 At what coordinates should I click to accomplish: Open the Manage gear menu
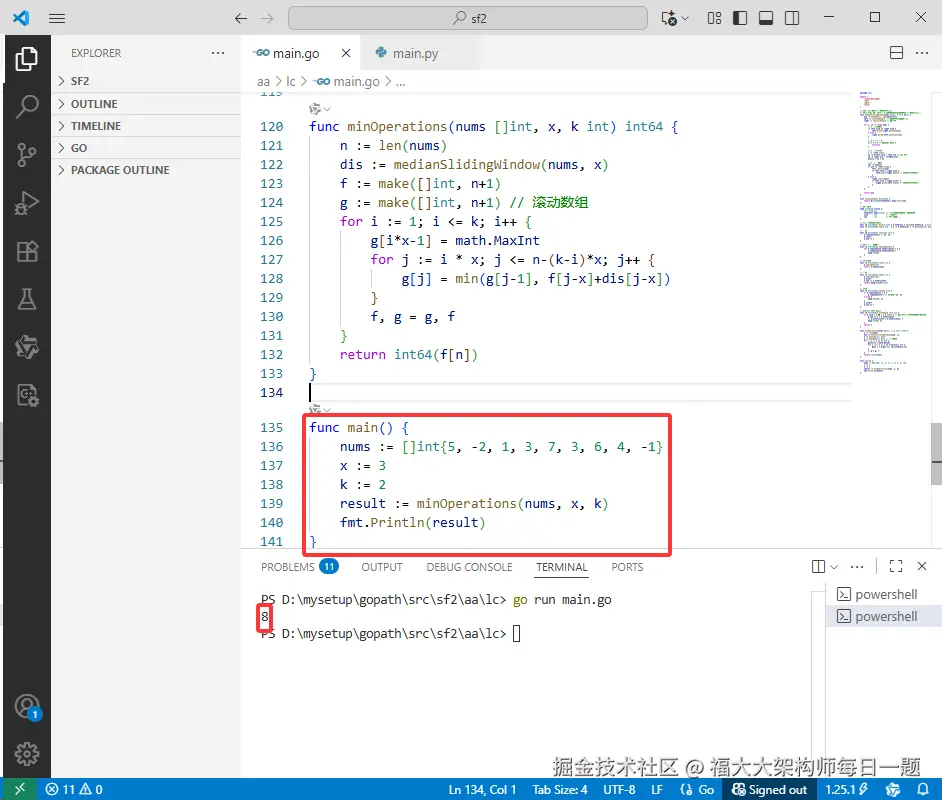pyautogui.click(x=26, y=753)
